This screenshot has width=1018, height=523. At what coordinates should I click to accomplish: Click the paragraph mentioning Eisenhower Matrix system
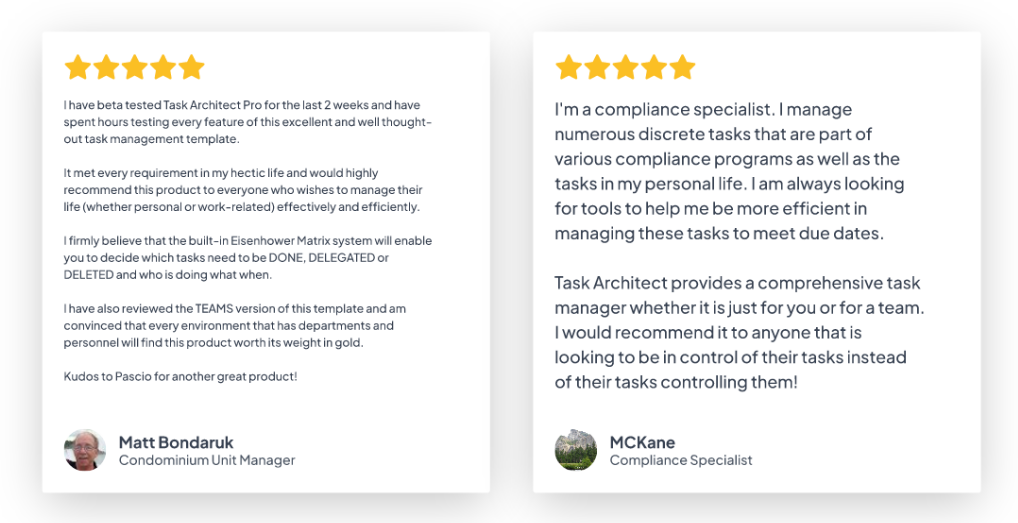pyautogui.click(x=248, y=258)
